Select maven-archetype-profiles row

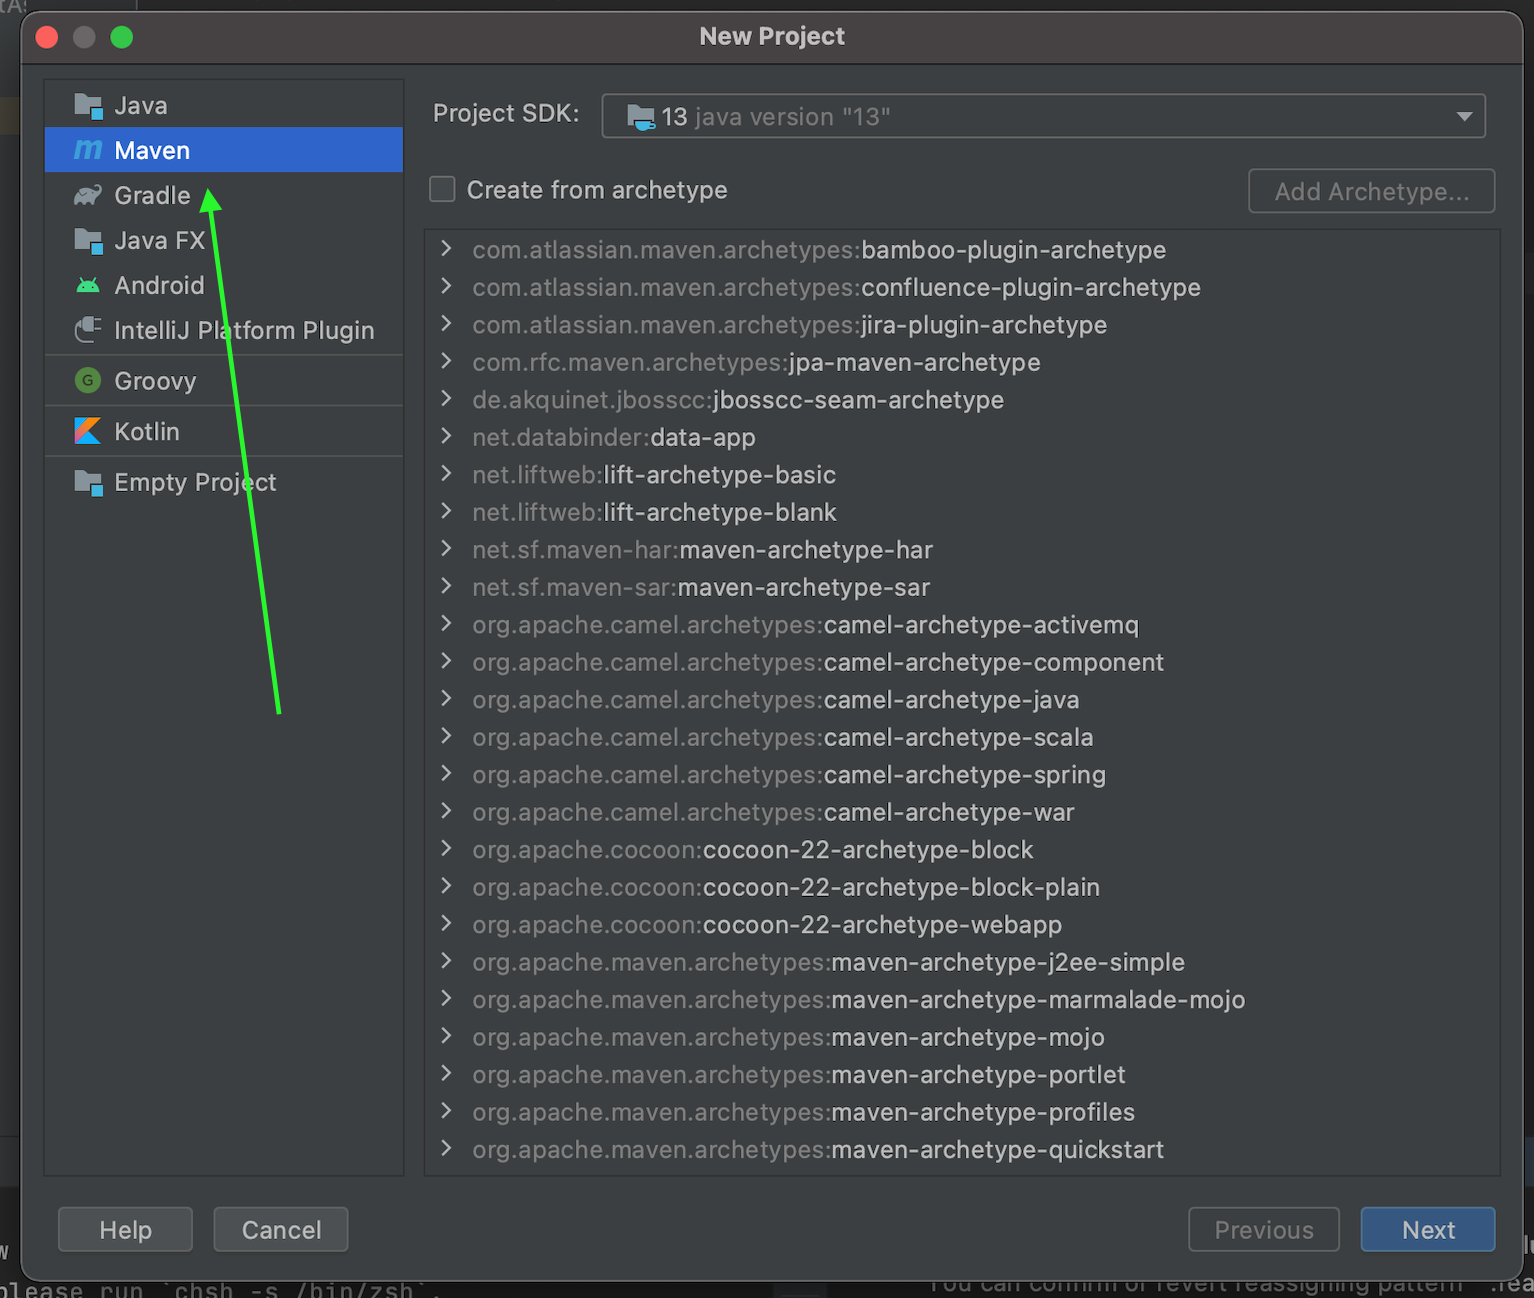(962, 1112)
